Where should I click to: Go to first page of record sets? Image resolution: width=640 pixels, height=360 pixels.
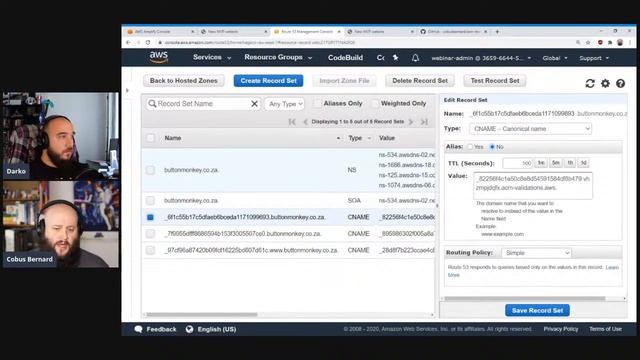click(x=292, y=122)
